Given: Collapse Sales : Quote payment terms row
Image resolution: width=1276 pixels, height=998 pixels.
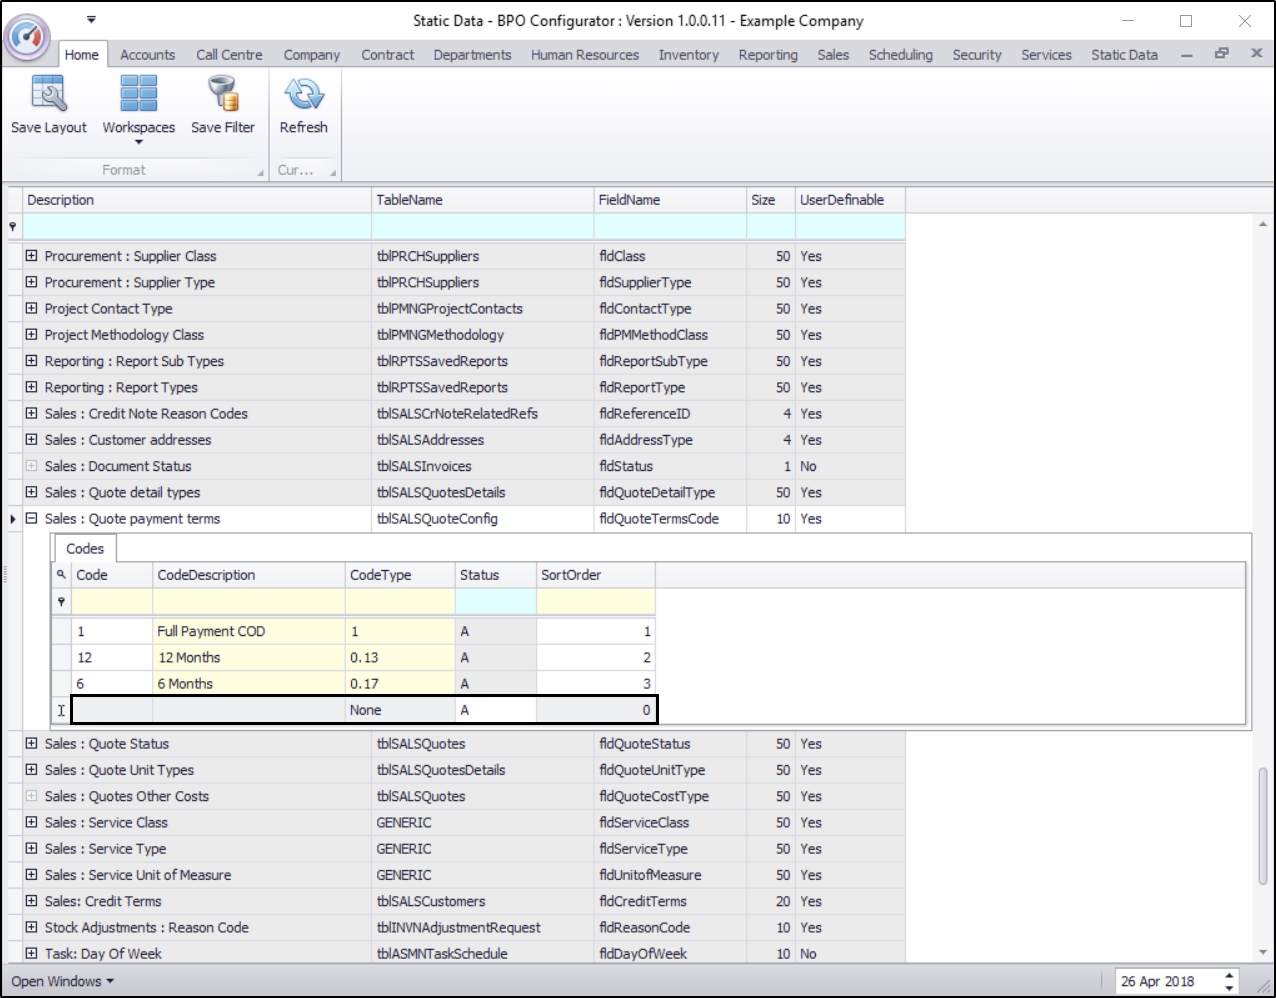Looking at the screenshot, I should point(31,519).
